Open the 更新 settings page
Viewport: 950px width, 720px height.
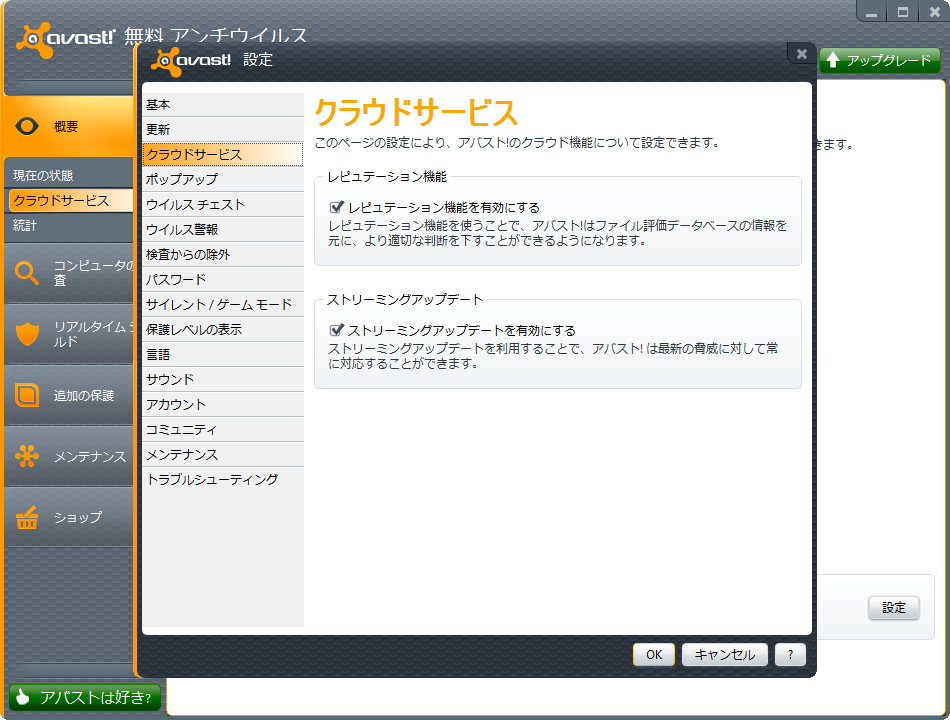pos(223,130)
